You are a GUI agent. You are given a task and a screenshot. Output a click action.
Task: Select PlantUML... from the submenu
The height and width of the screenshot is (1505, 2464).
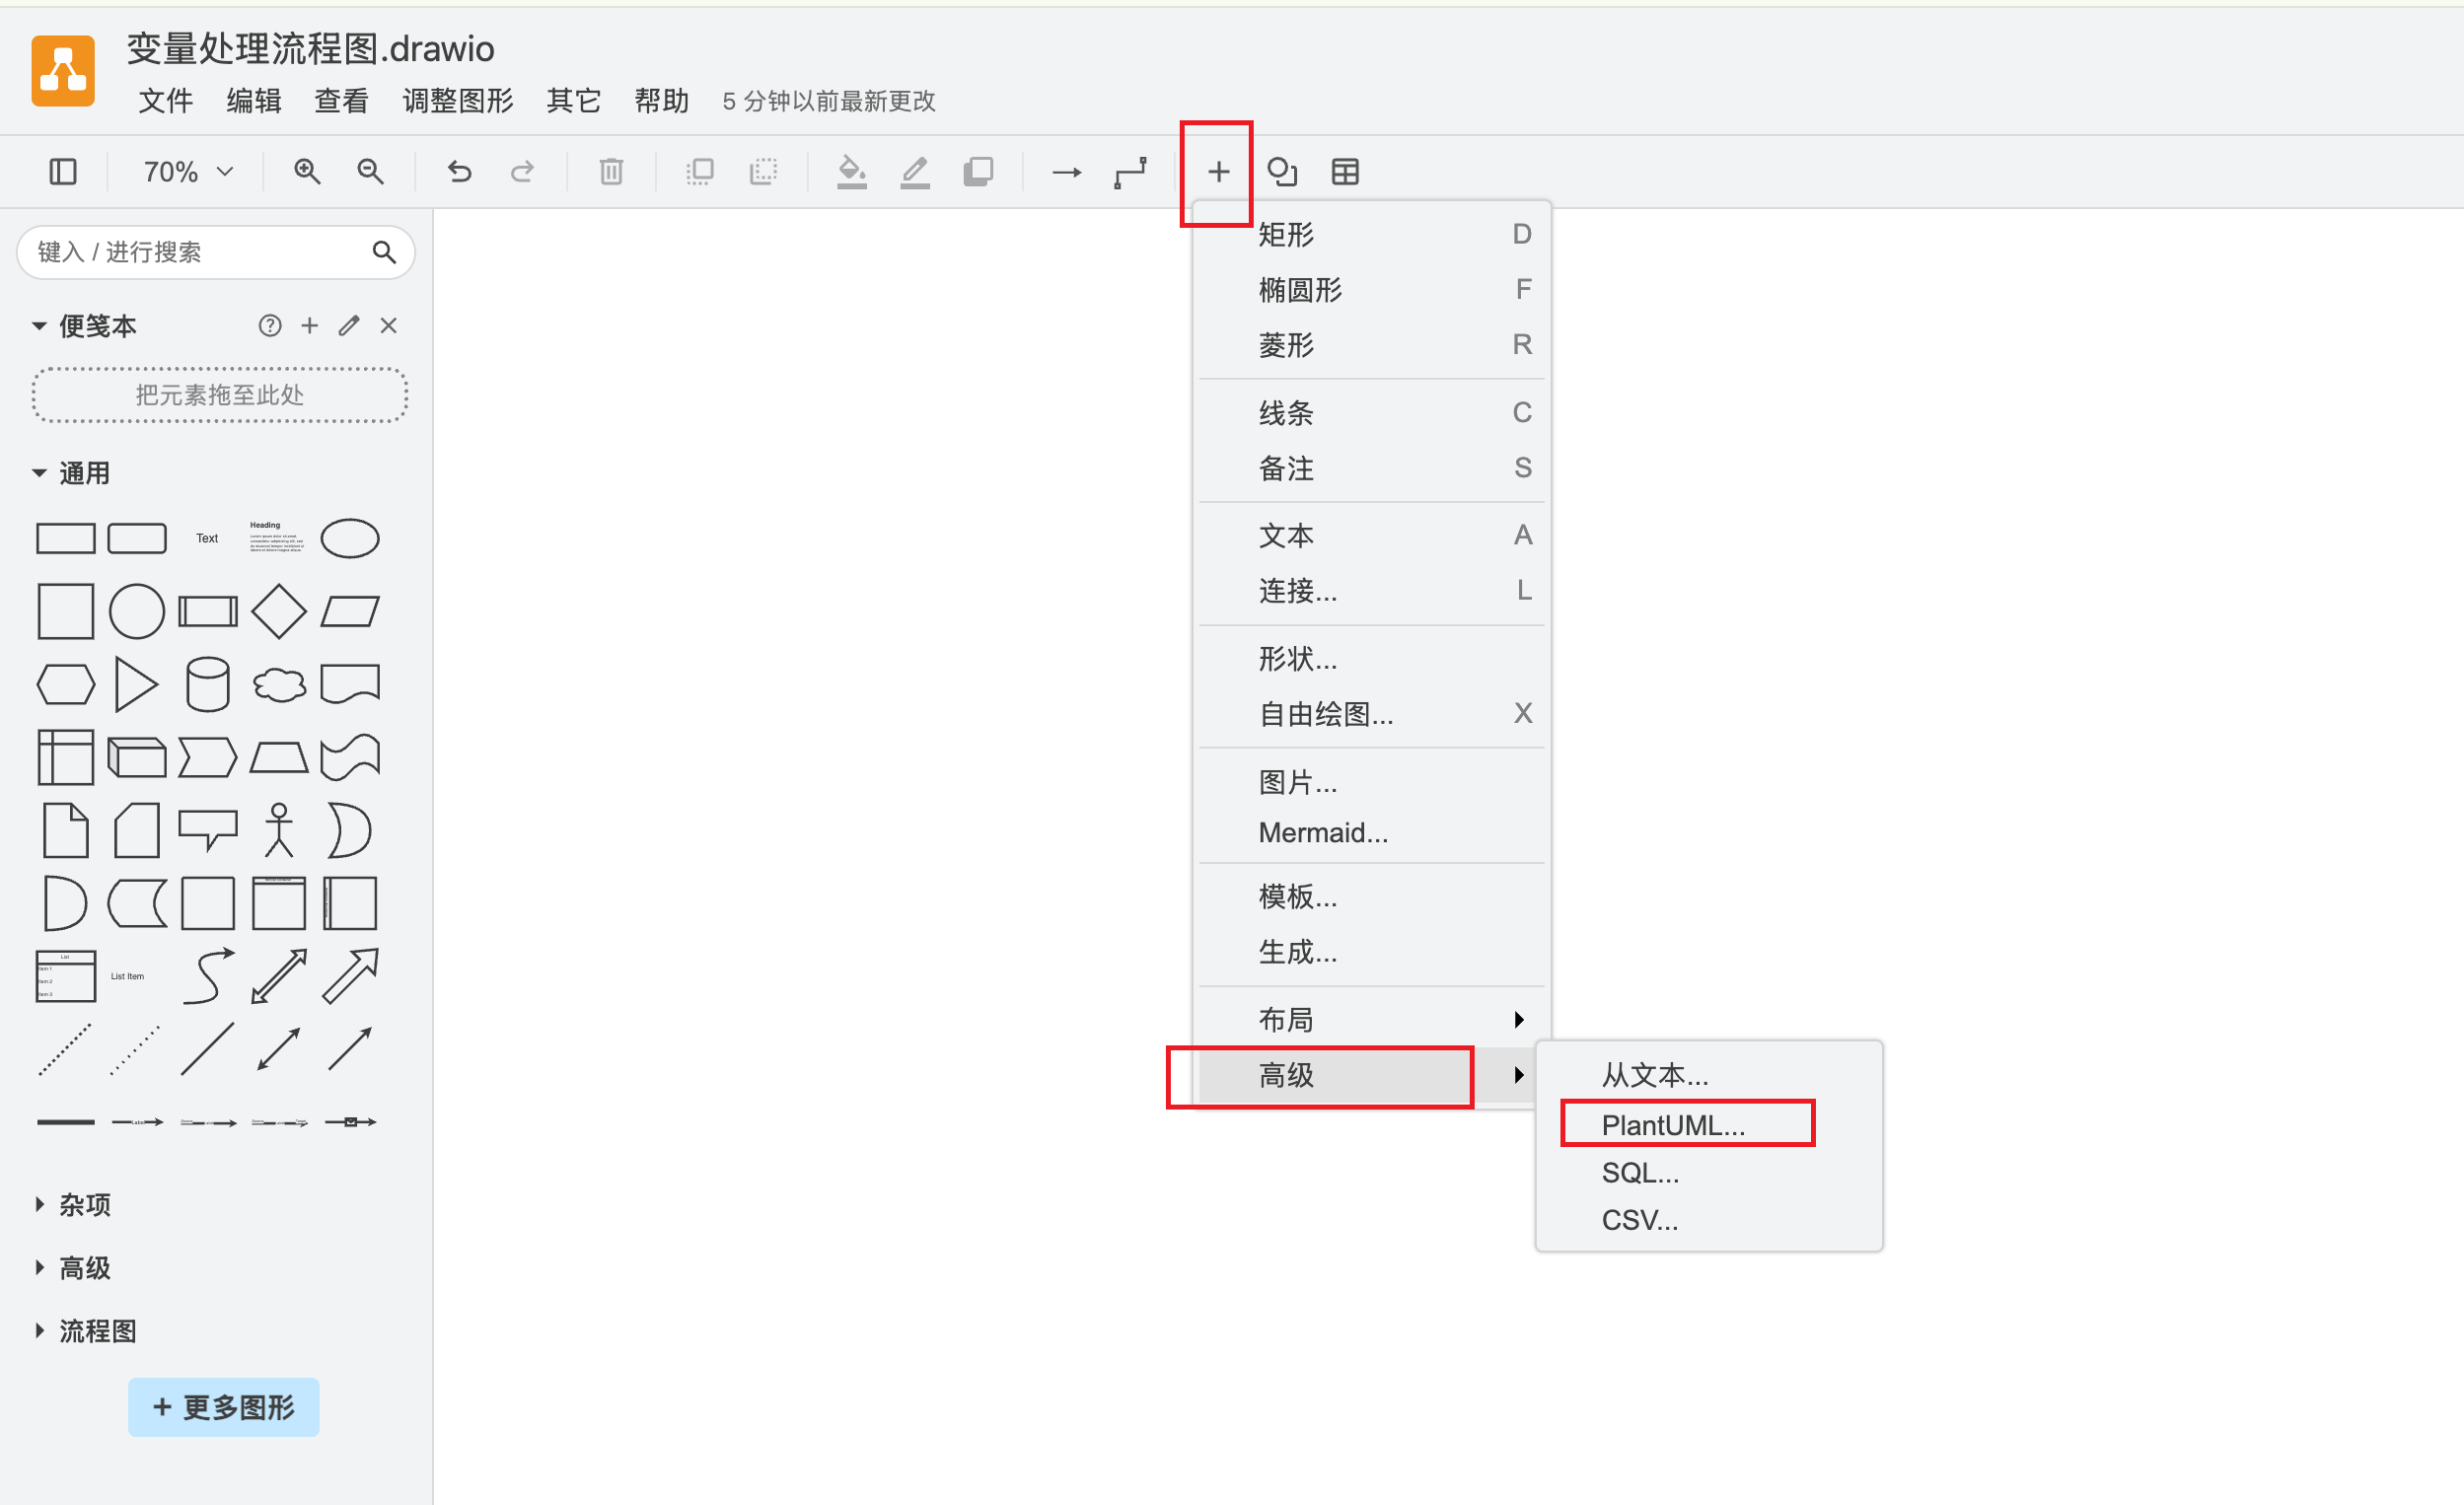(x=1672, y=1125)
